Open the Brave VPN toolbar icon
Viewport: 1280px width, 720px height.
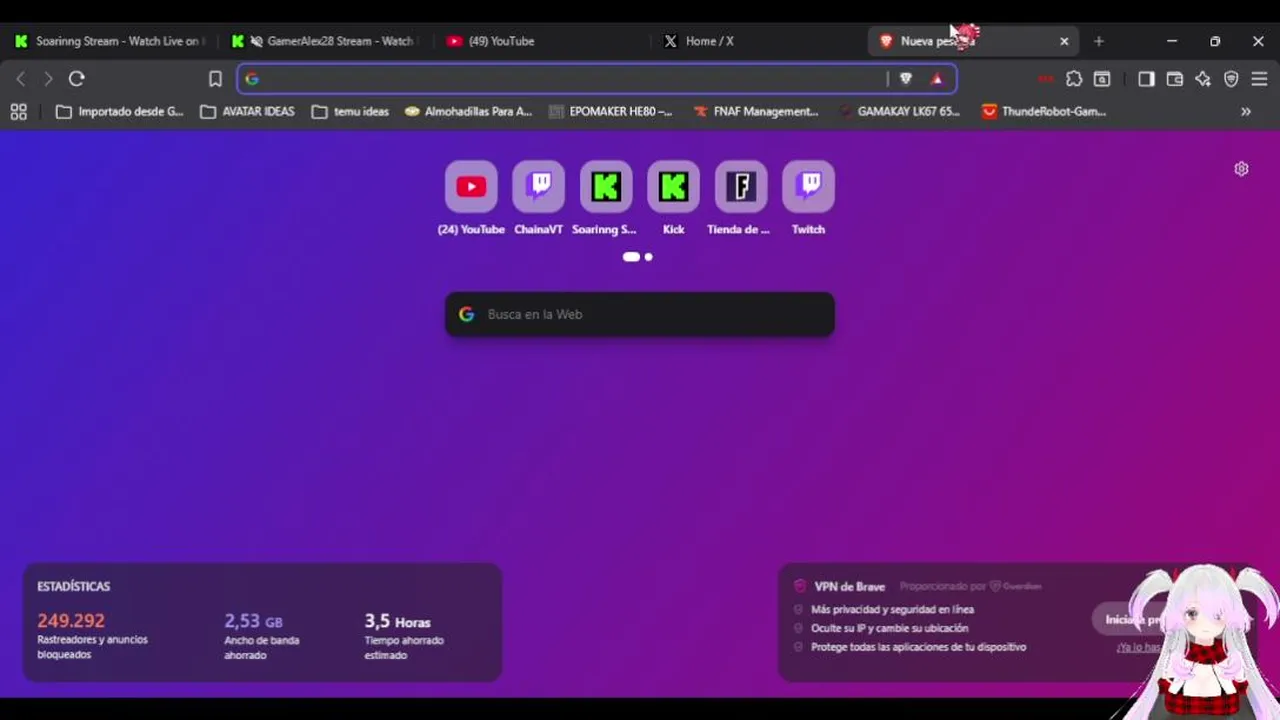1231,79
